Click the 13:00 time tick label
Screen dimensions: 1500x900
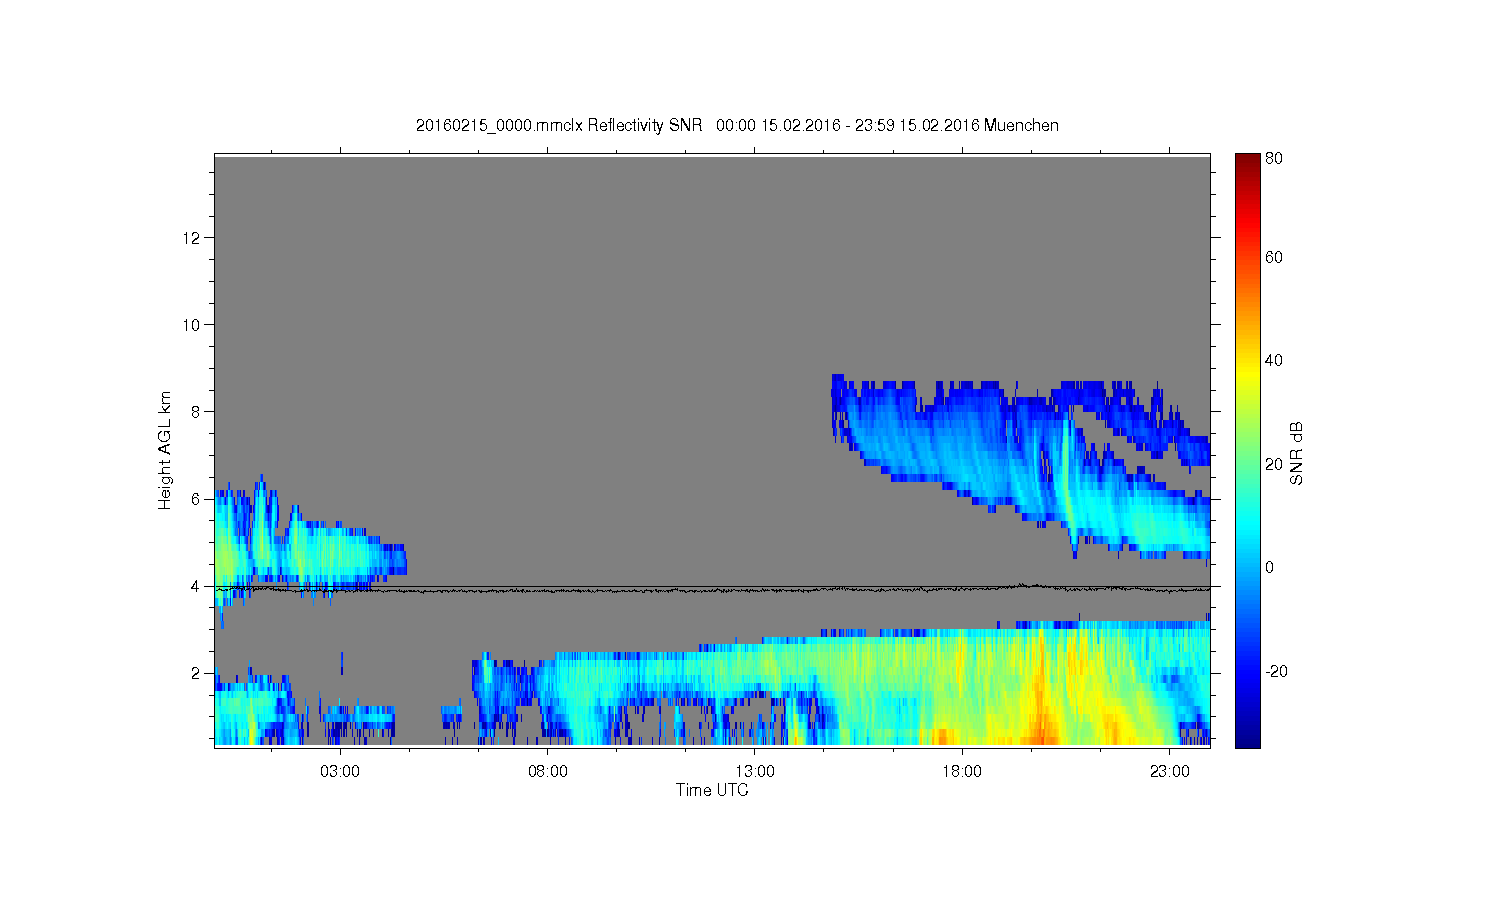click(755, 772)
